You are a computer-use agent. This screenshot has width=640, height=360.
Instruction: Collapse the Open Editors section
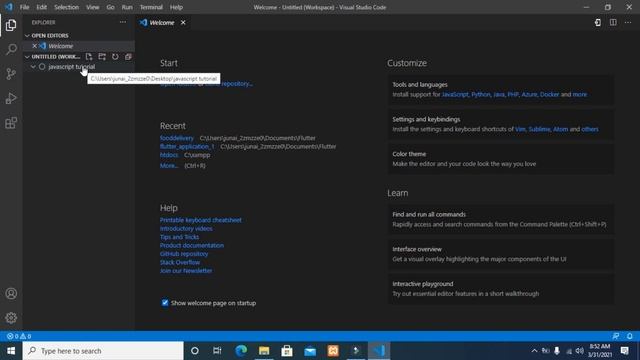point(27,36)
